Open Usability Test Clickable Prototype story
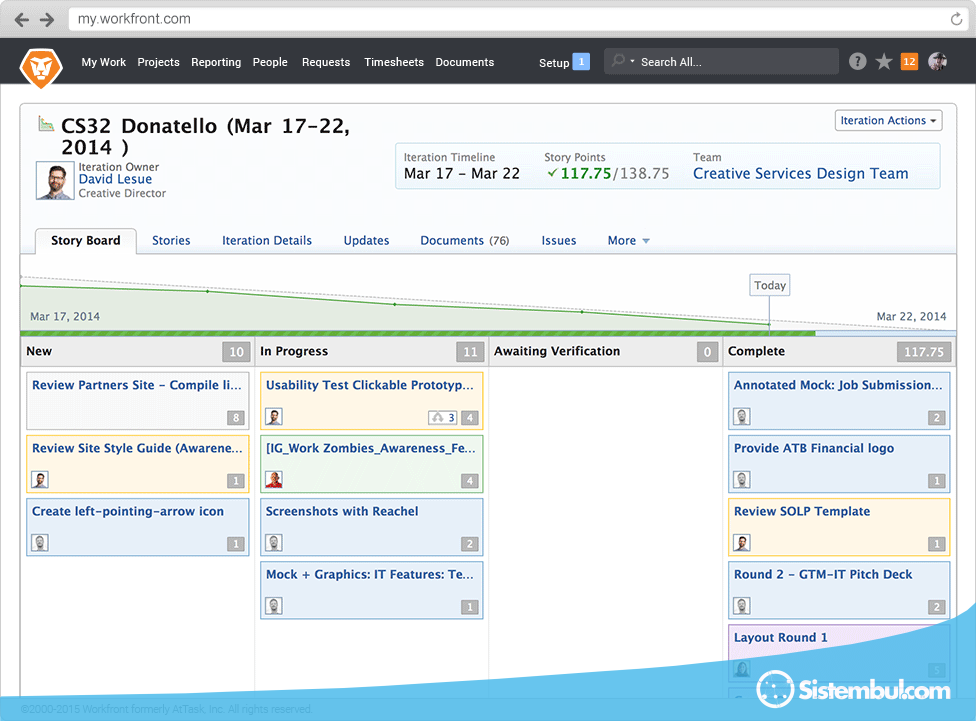The image size is (976, 721). point(370,385)
